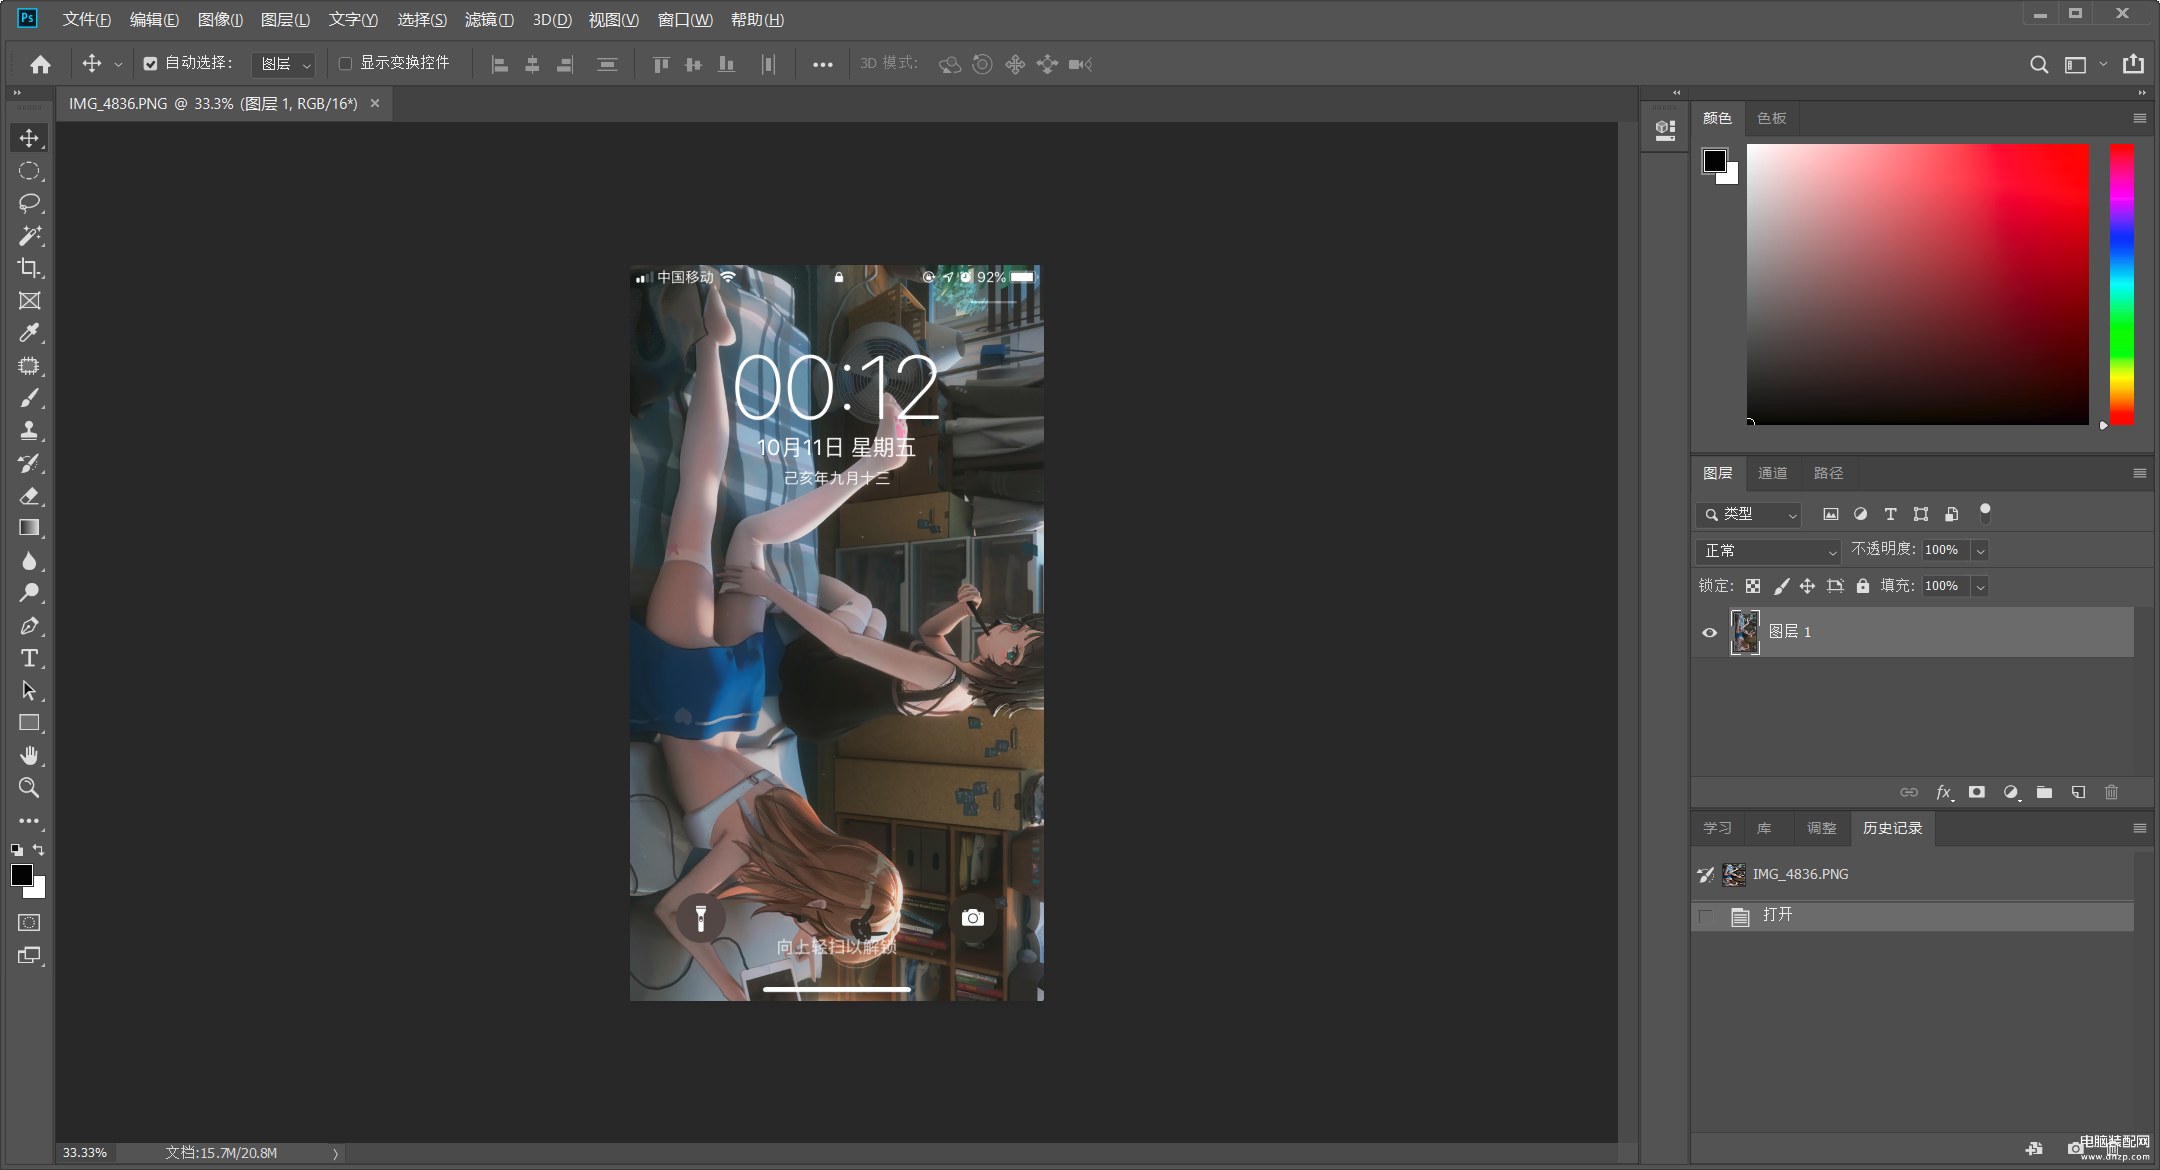Create a new layer with the icon
The height and width of the screenshot is (1170, 2160).
click(x=2078, y=792)
